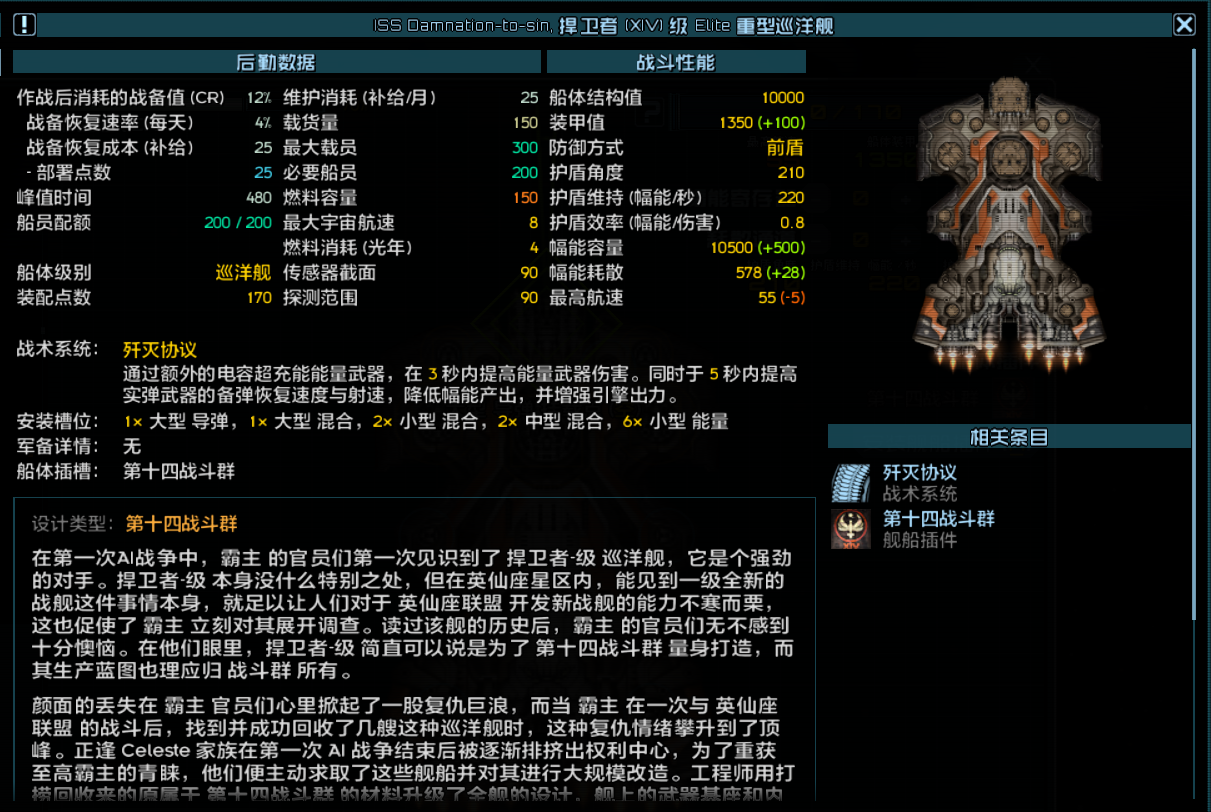The image size is (1211, 812).
Task: Click the first lore paragraph about 第一次AI战争
Action: (412, 614)
